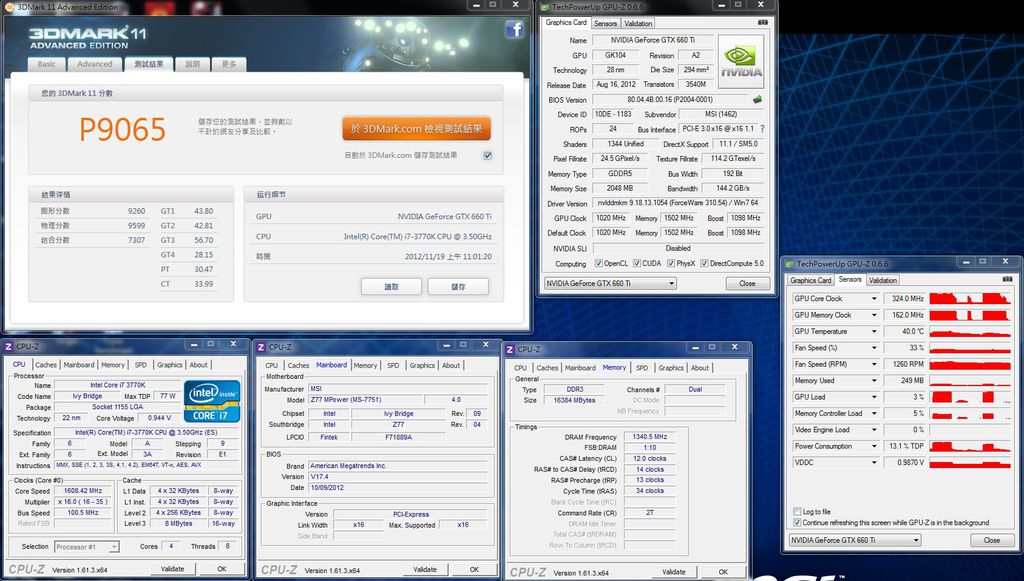Click the 3DMark 11 title bar app icon

[x=10, y=7]
